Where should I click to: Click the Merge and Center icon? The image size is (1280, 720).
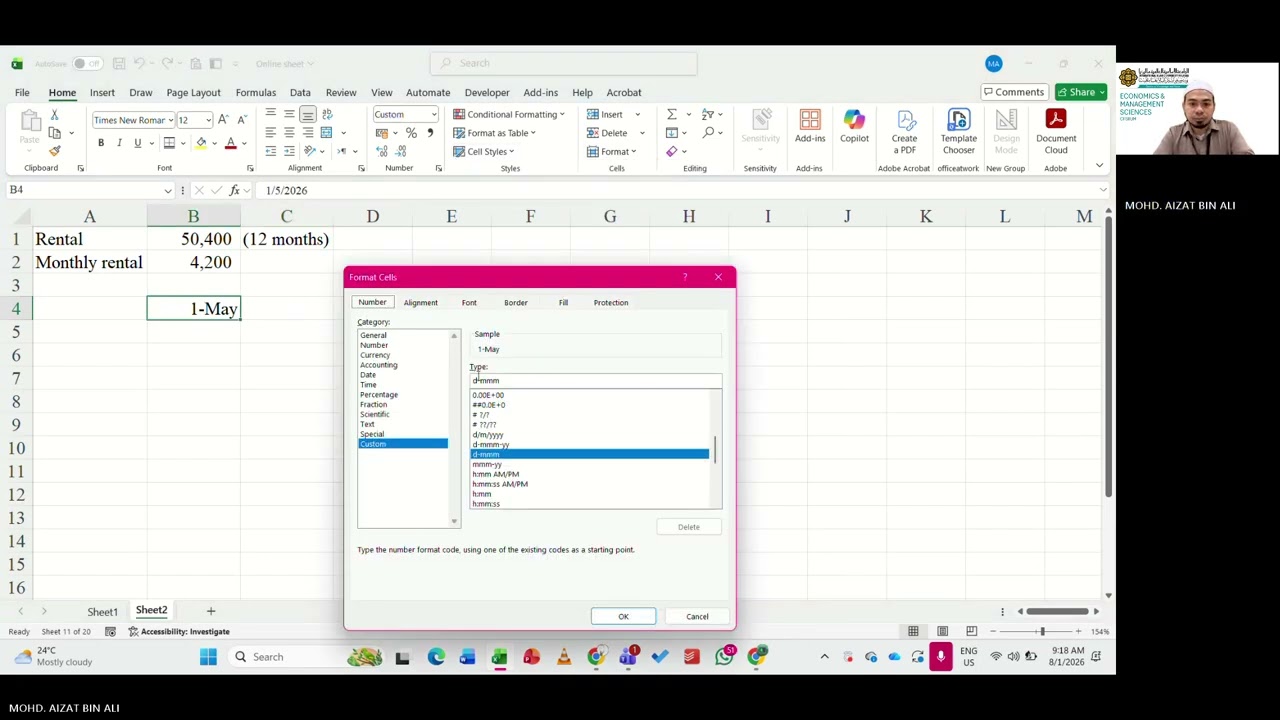(327, 133)
